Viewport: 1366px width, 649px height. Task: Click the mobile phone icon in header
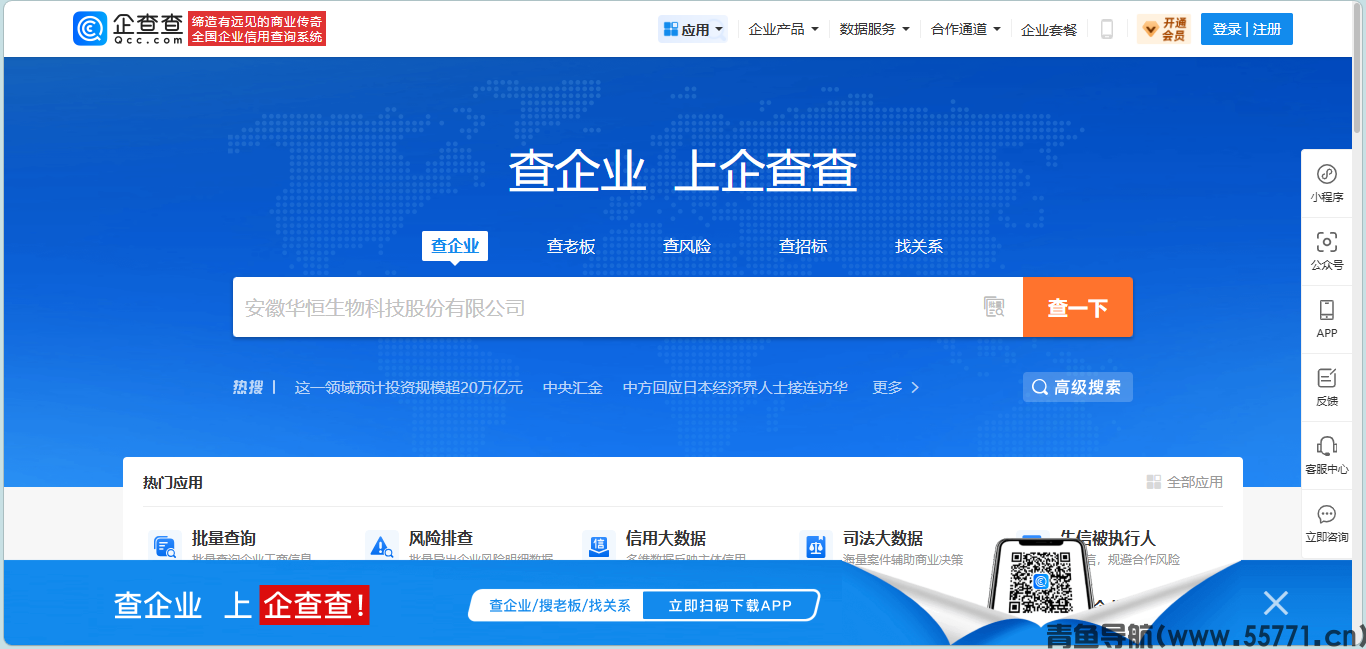pyautogui.click(x=1107, y=29)
